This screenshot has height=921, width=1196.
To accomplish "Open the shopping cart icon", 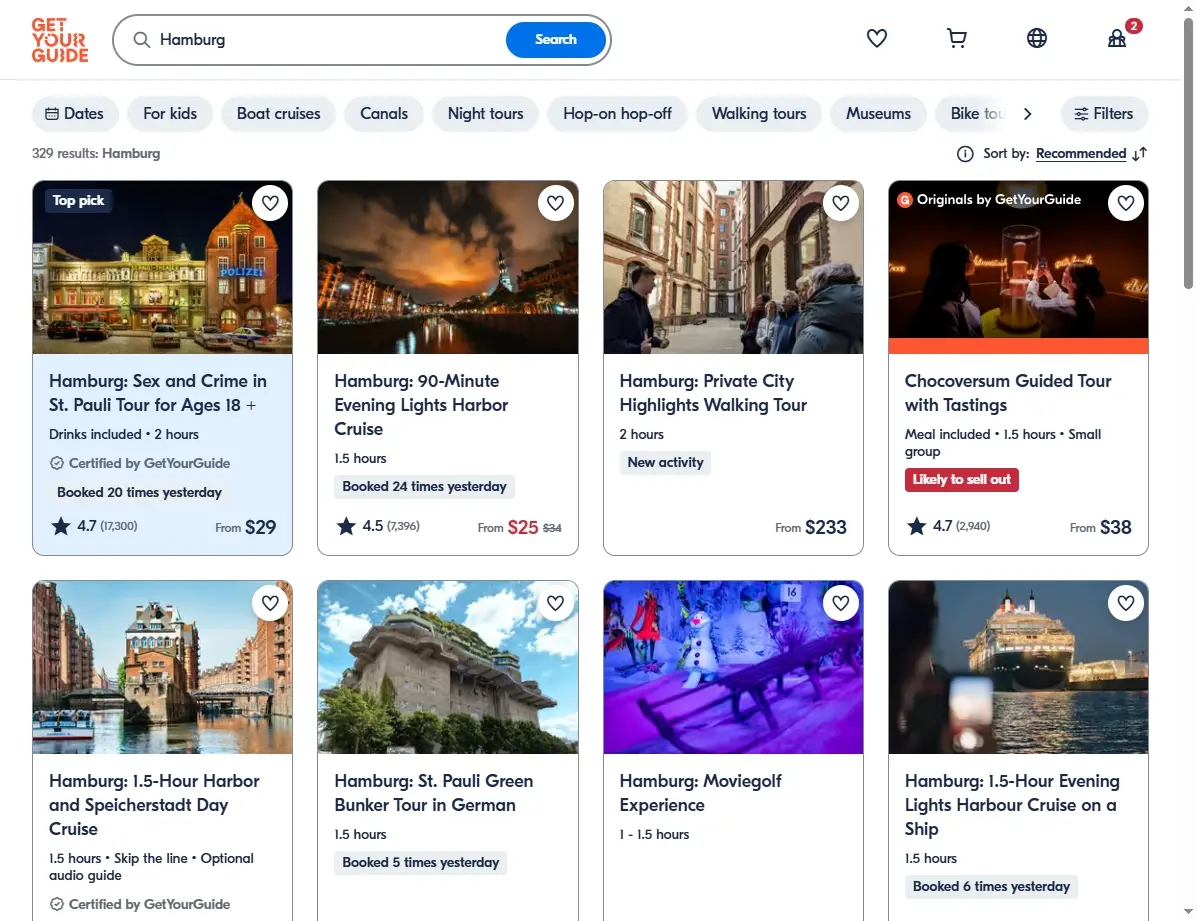I will point(956,38).
